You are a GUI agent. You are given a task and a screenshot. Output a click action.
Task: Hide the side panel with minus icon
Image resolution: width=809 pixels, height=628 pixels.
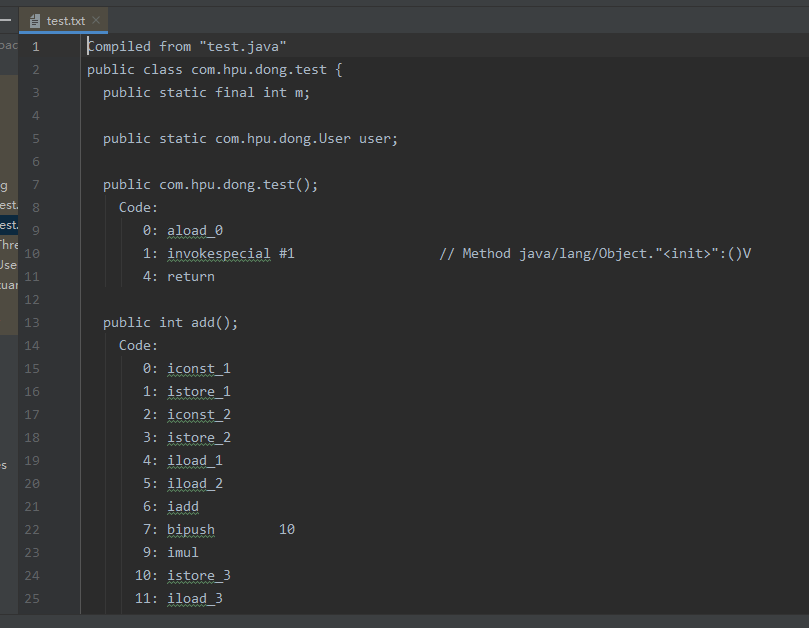point(5,21)
